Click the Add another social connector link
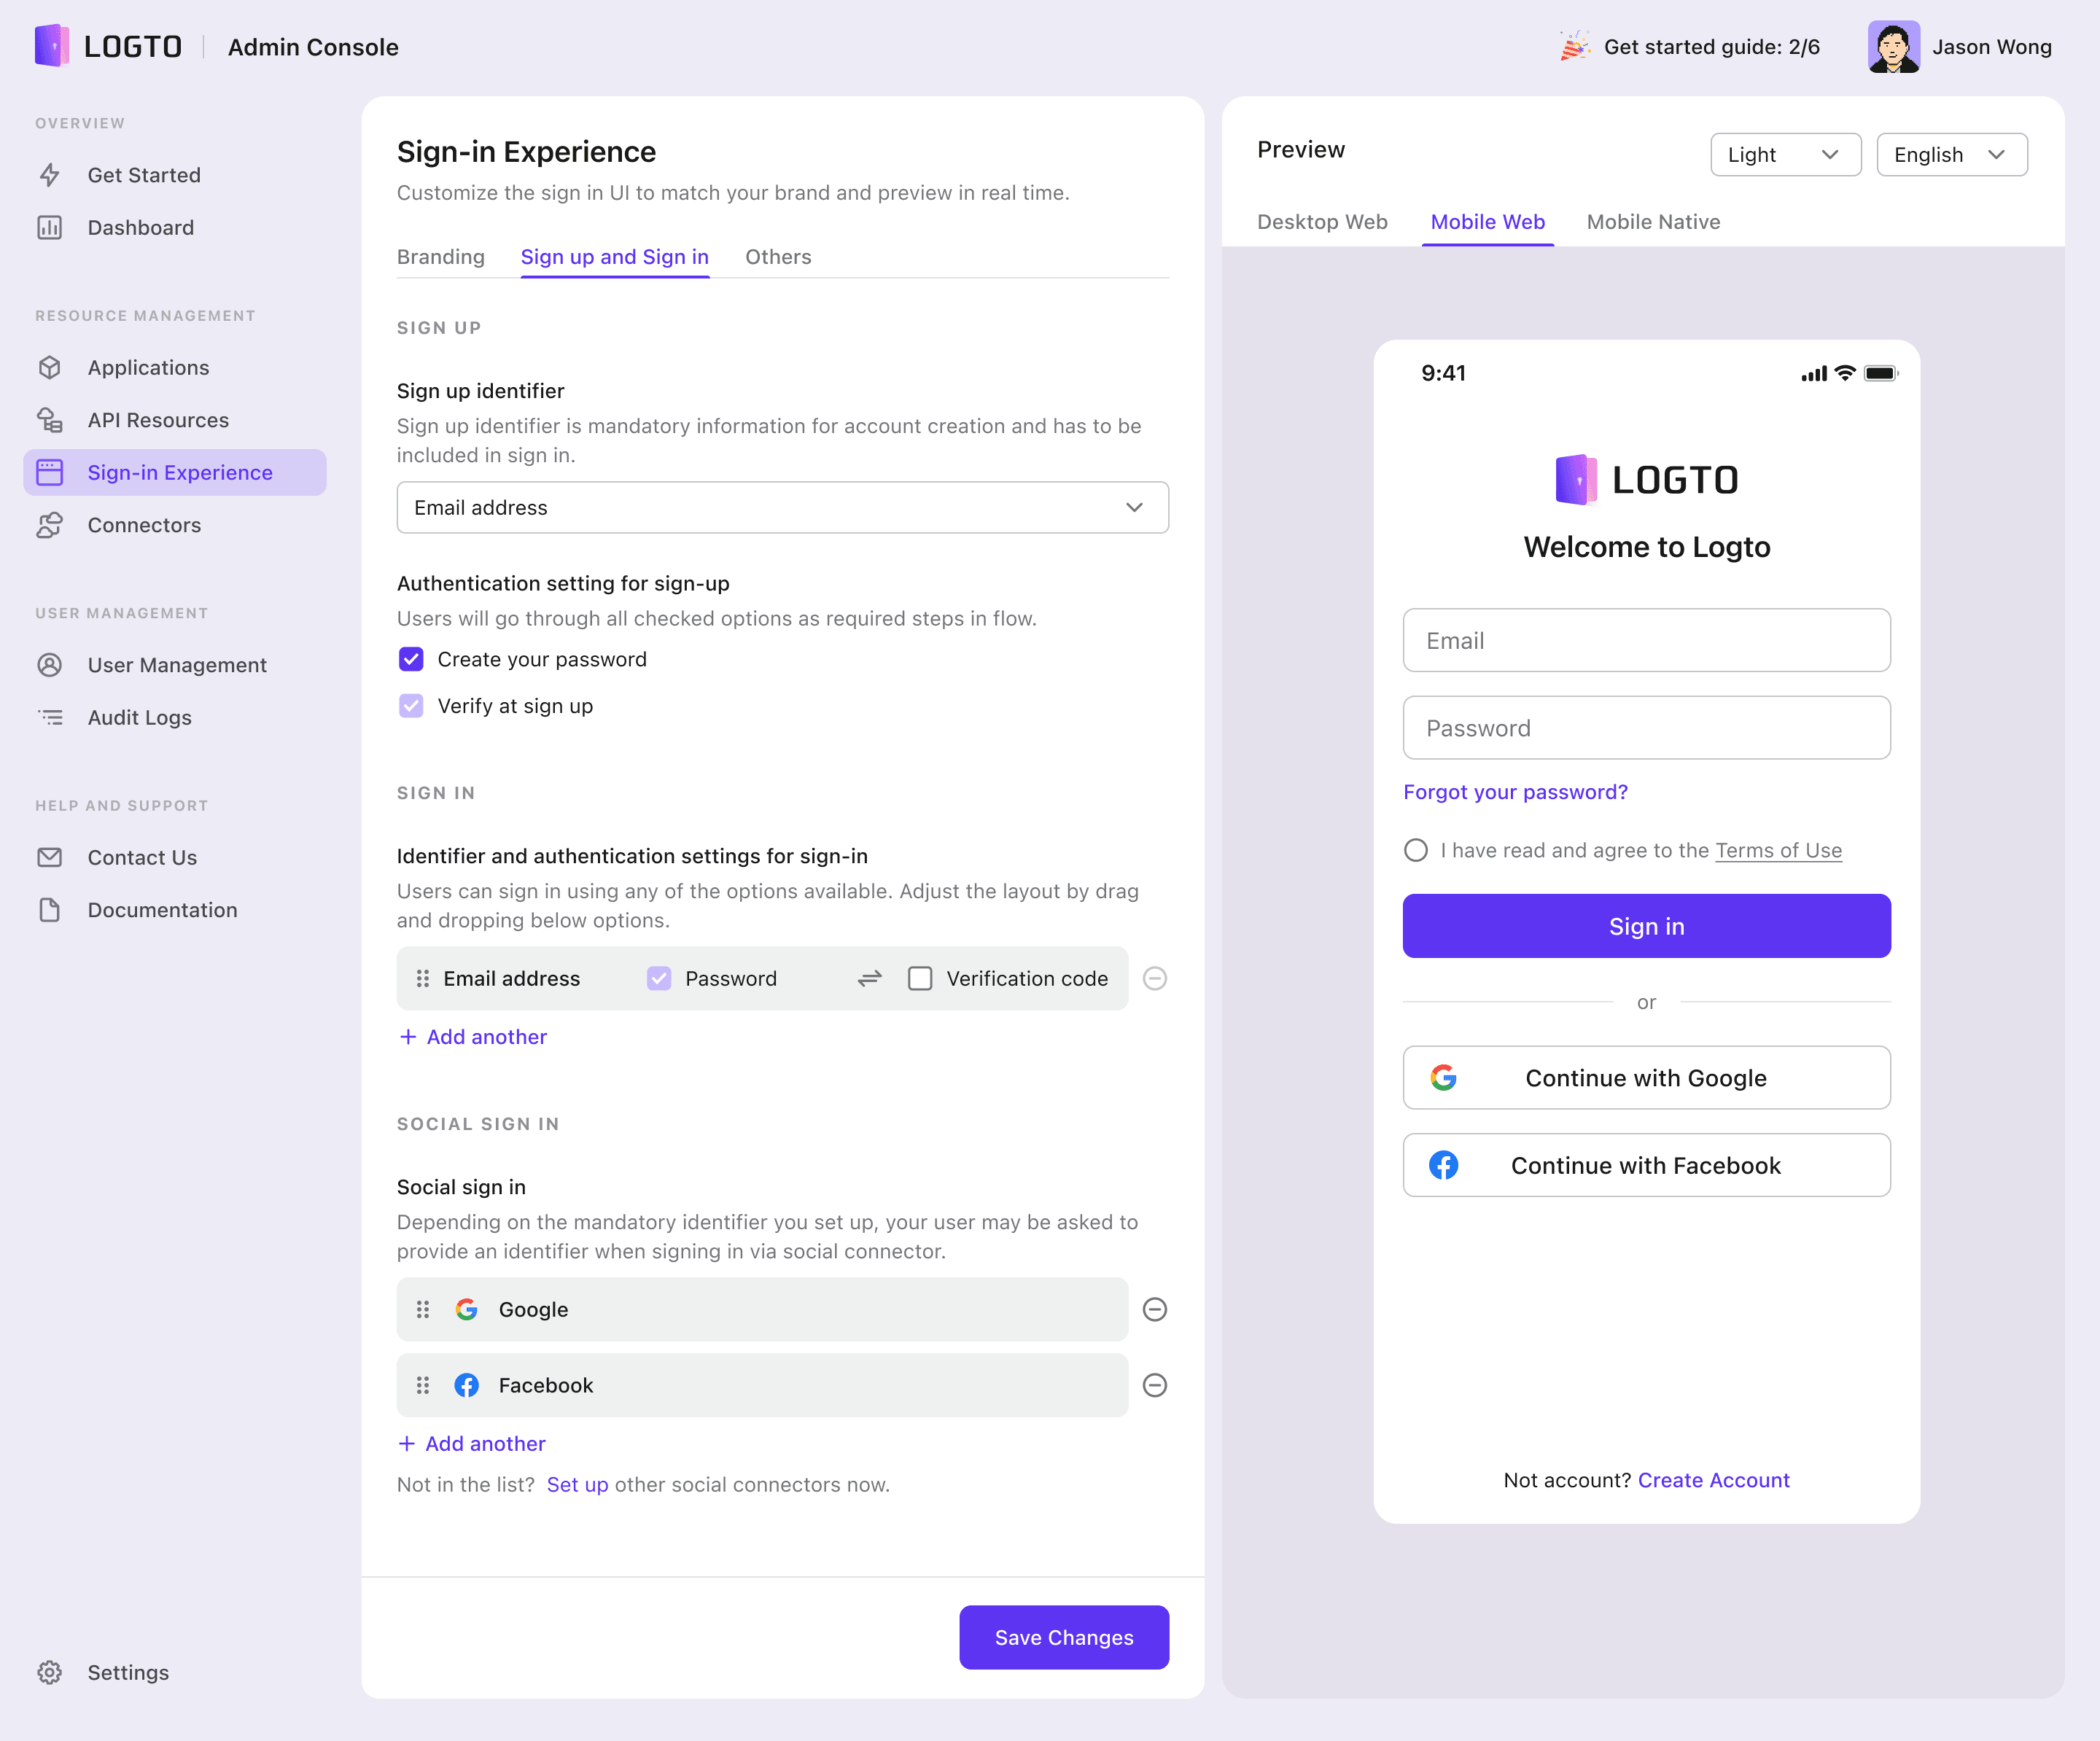2100x1741 pixels. click(471, 1443)
